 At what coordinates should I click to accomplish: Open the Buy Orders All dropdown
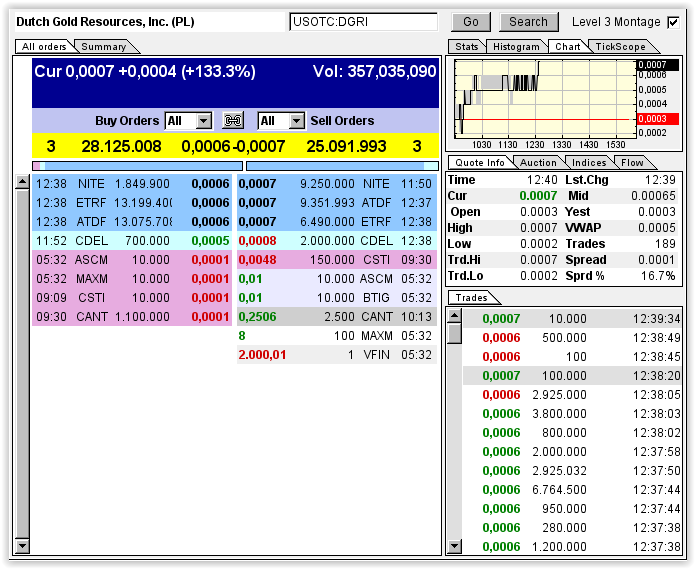(x=188, y=121)
